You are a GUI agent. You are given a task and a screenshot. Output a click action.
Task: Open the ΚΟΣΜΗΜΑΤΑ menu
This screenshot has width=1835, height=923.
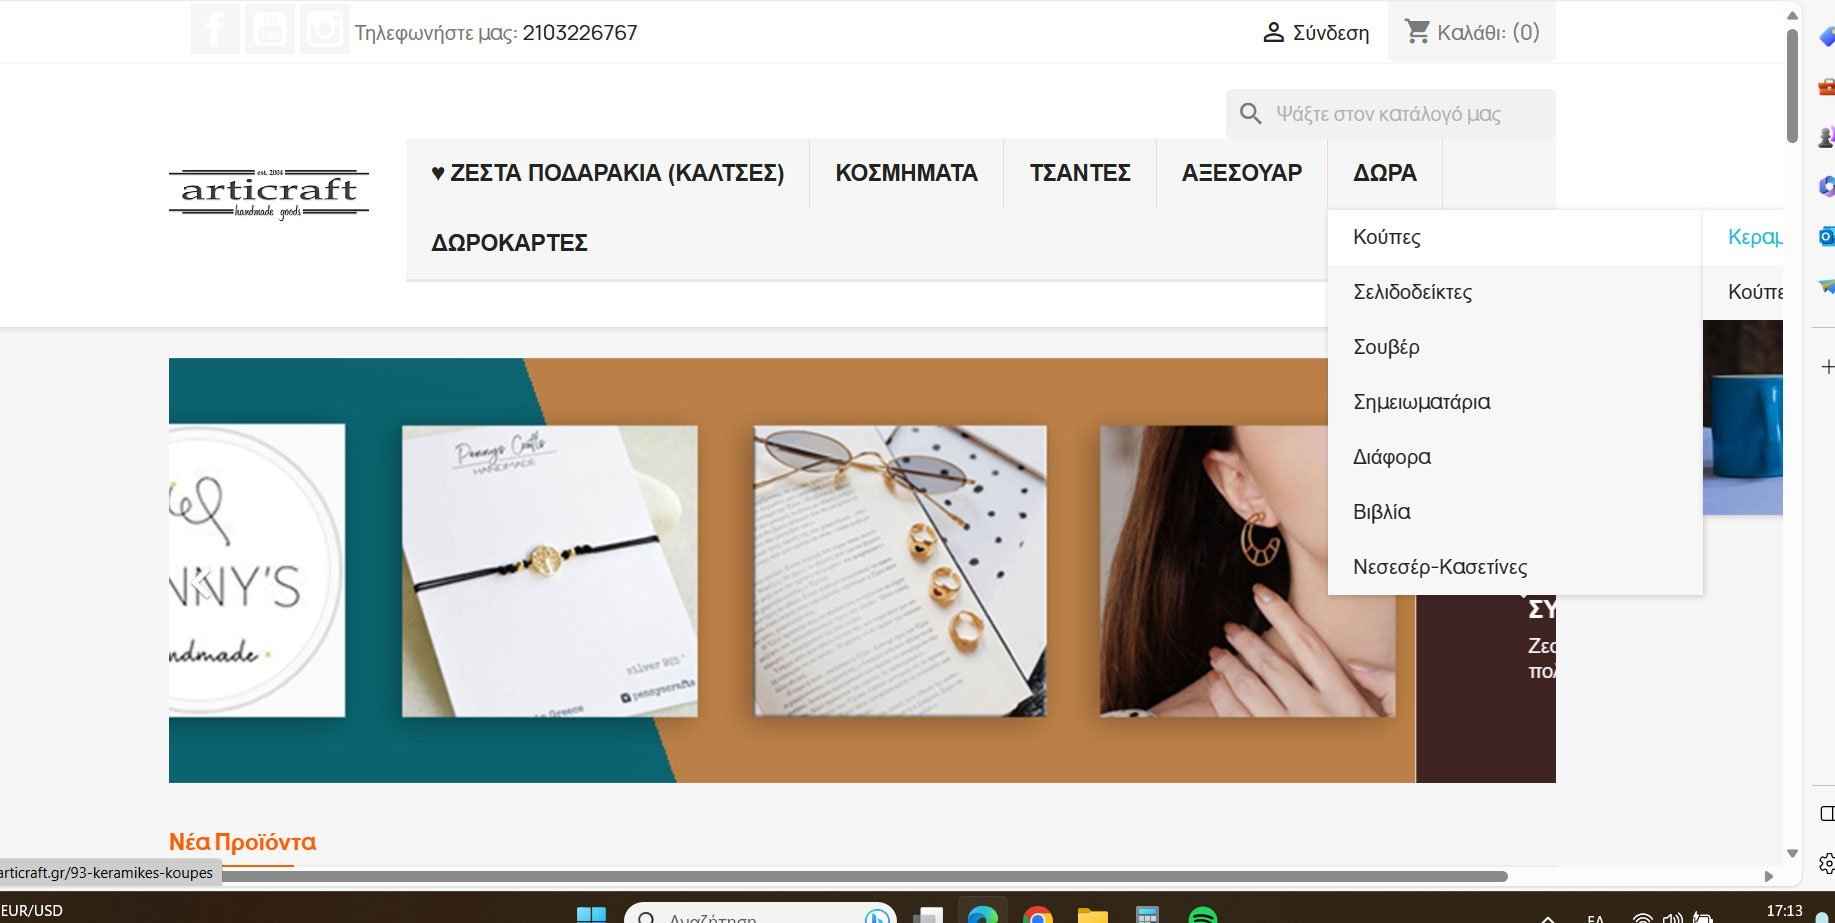(x=906, y=173)
